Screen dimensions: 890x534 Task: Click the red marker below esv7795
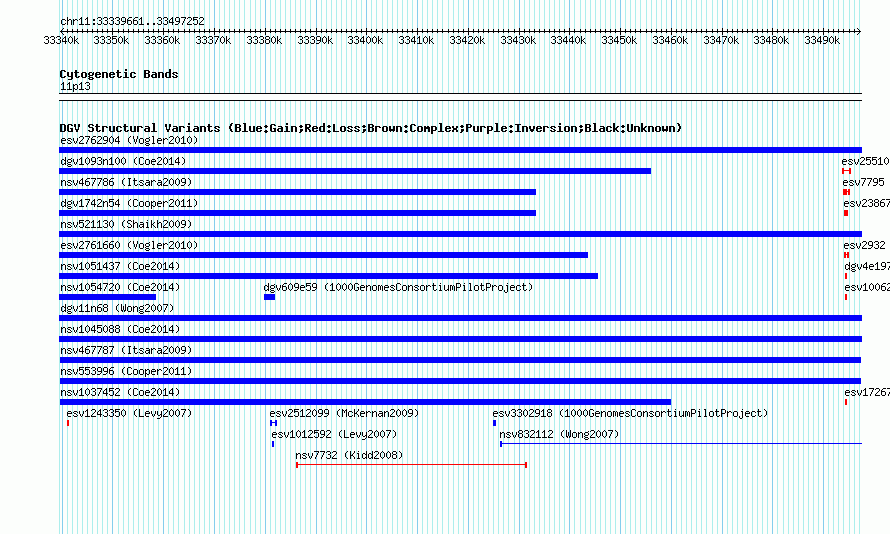point(846,192)
